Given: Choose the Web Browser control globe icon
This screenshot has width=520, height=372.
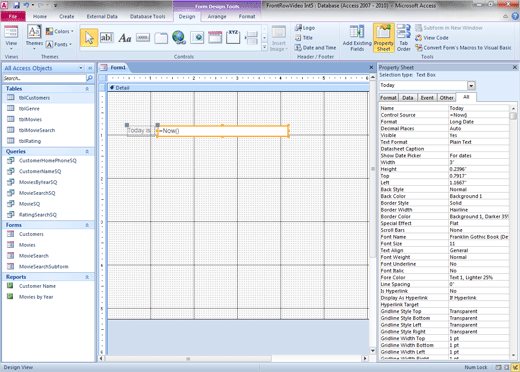Looking at the screenshot, I should (x=179, y=38).
